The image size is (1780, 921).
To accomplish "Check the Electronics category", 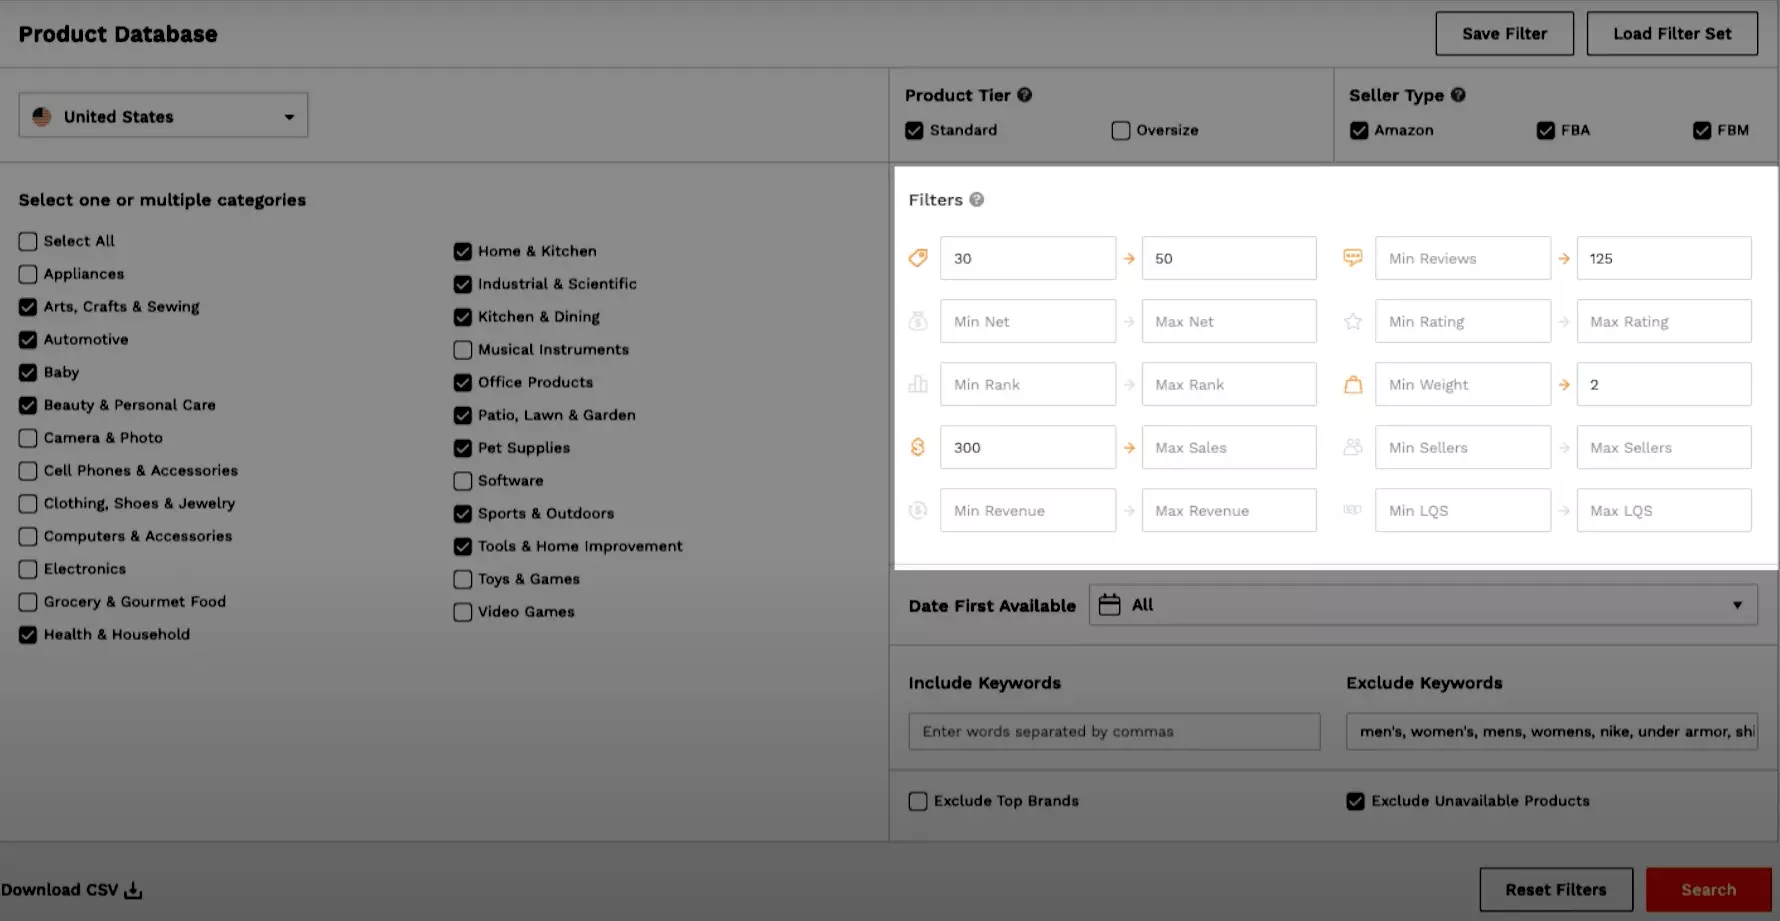I will pos(28,569).
